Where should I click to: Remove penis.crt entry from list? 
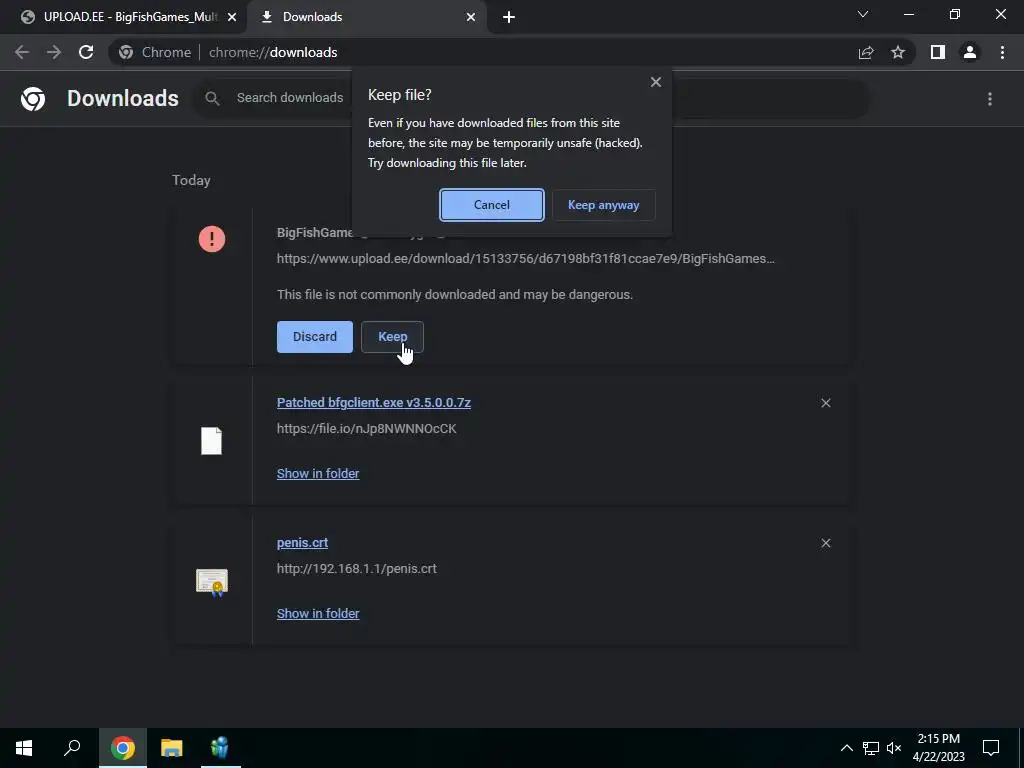click(825, 543)
